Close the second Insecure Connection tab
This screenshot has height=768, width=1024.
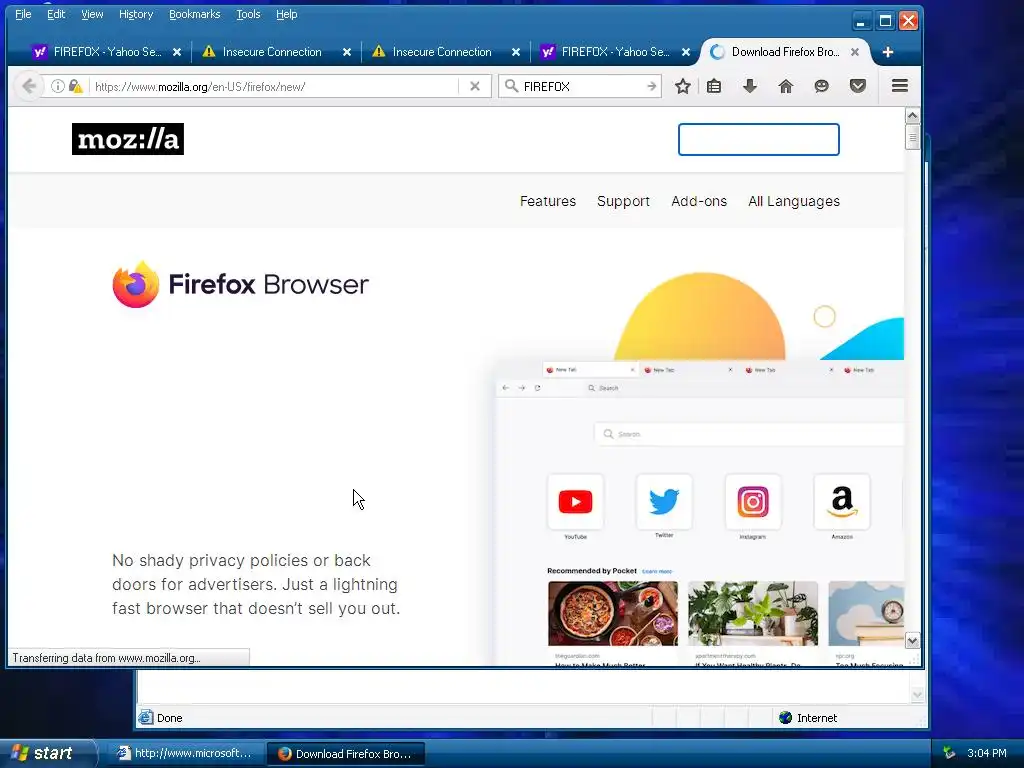pos(516,52)
